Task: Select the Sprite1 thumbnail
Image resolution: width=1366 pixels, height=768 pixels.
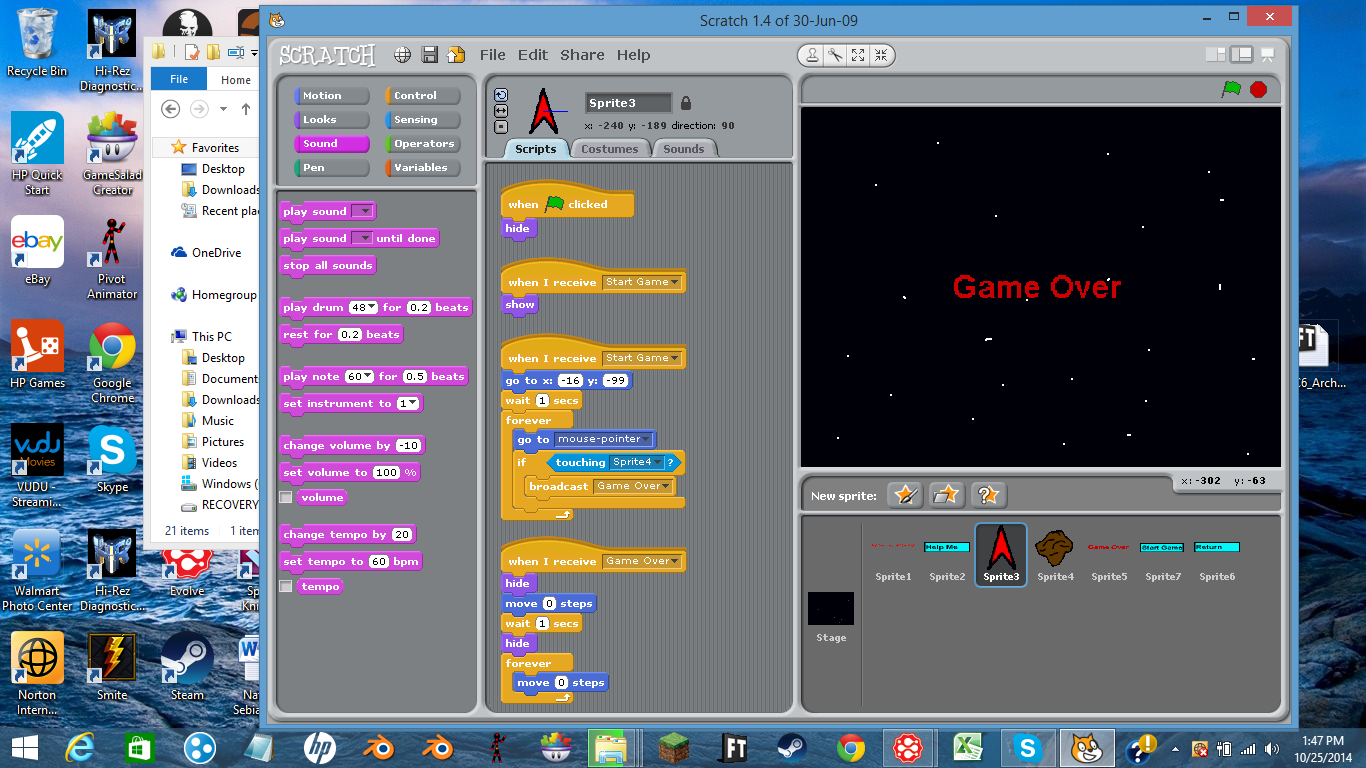Action: (893, 553)
